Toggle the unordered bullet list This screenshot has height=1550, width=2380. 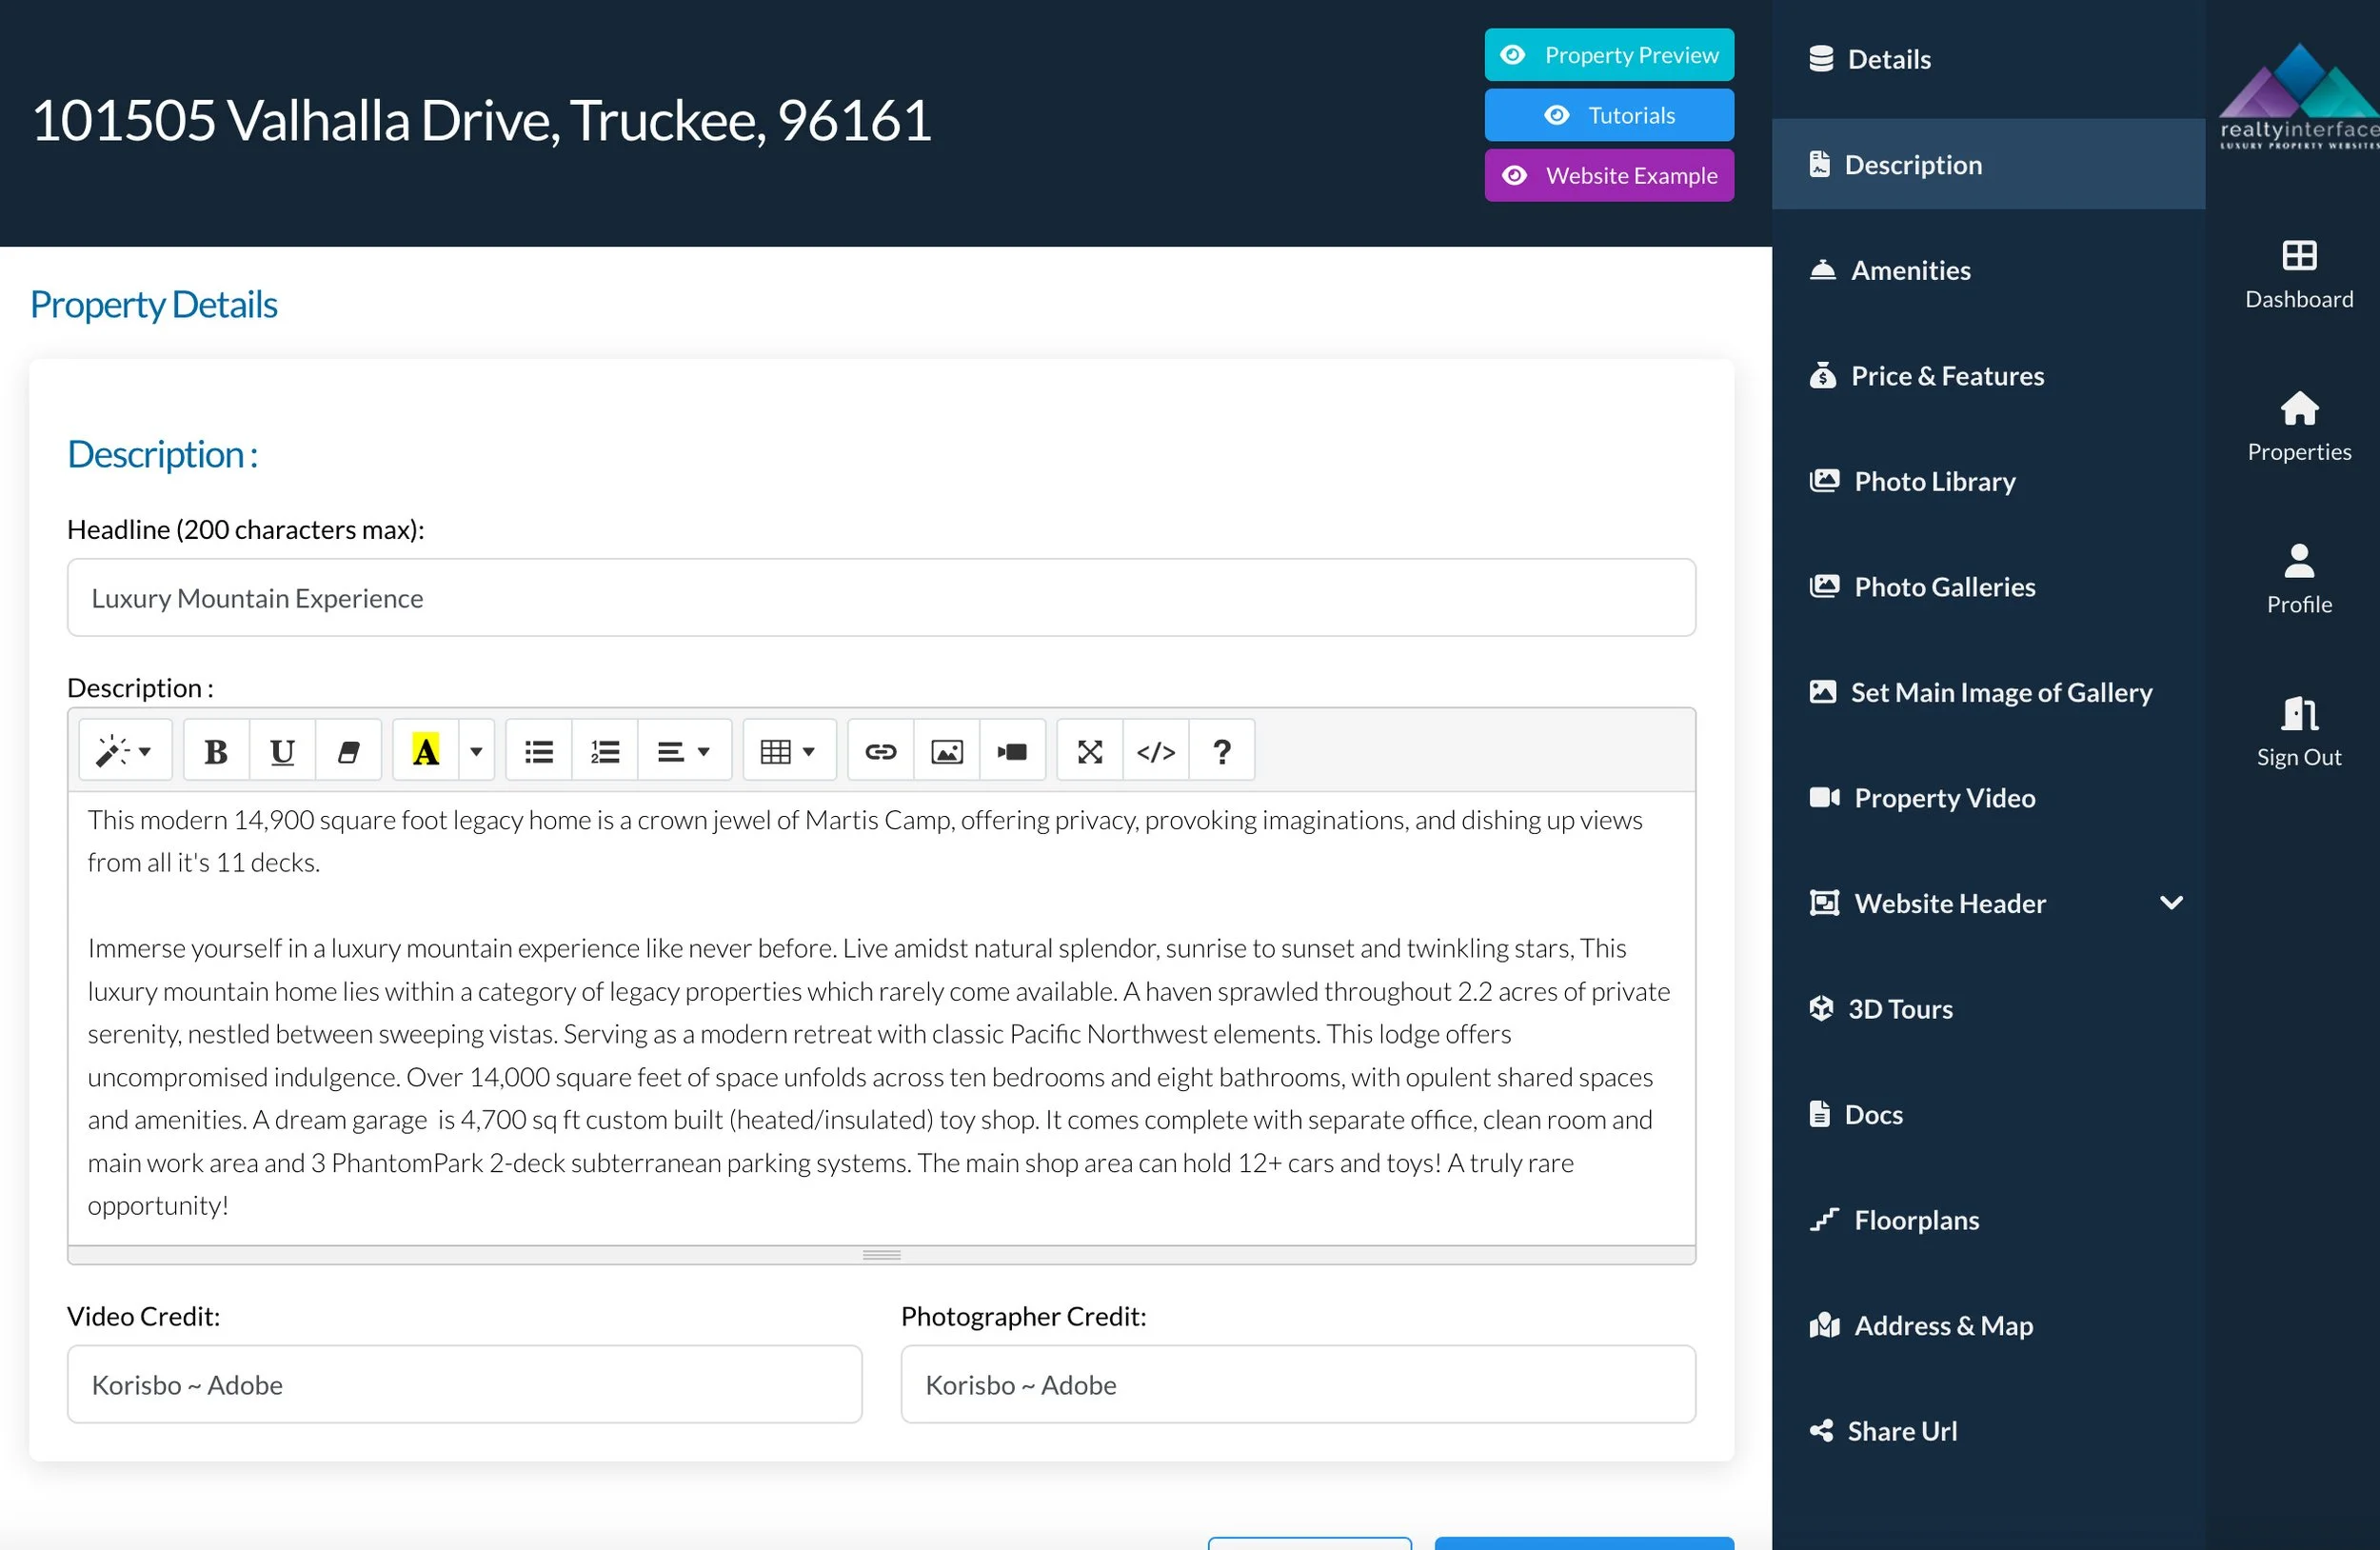point(539,751)
